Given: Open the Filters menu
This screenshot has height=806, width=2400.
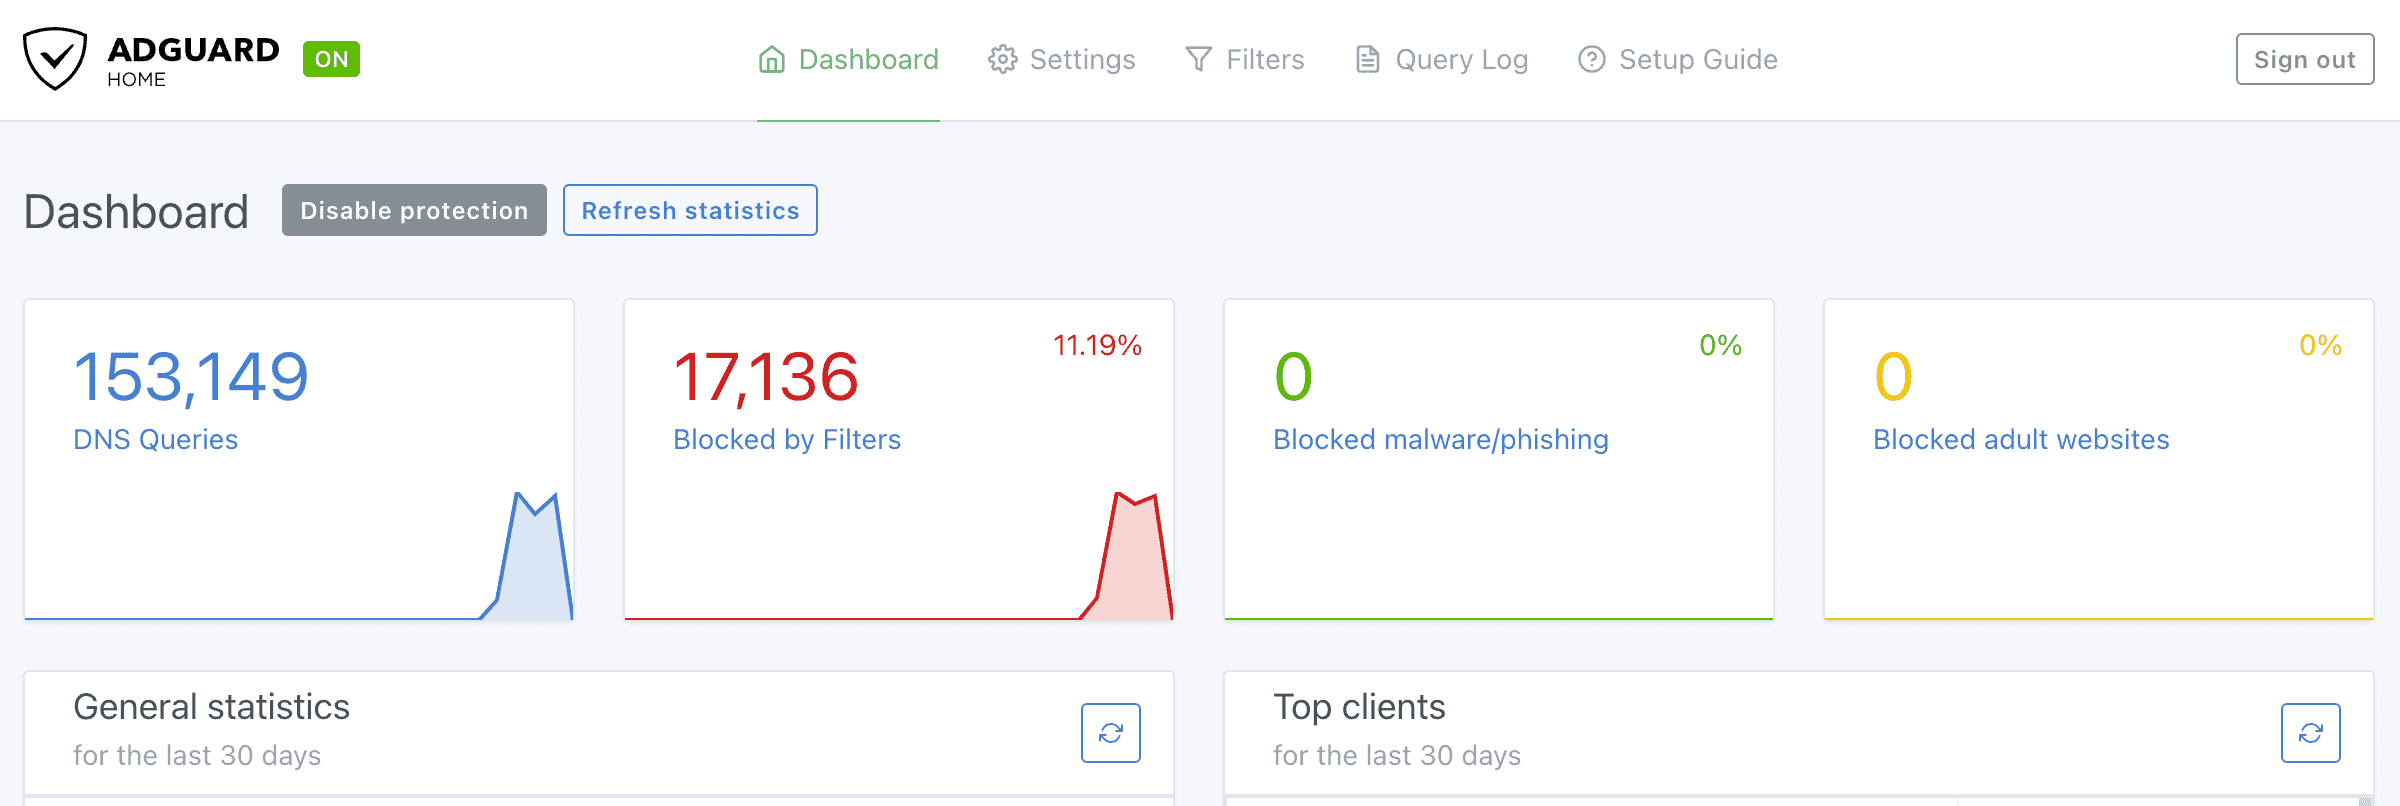Looking at the screenshot, I should tap(1264, 60).
